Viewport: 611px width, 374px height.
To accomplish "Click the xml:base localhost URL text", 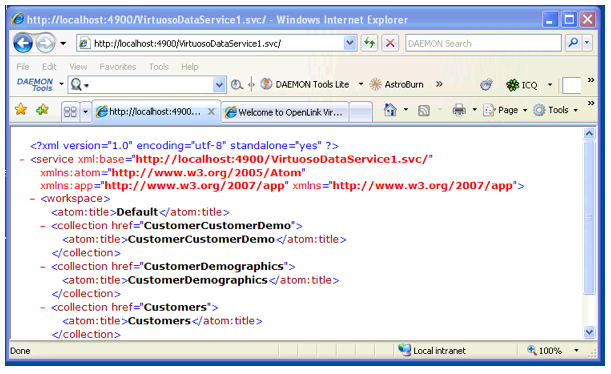I will pyautogui.click(x=282, y=159).
